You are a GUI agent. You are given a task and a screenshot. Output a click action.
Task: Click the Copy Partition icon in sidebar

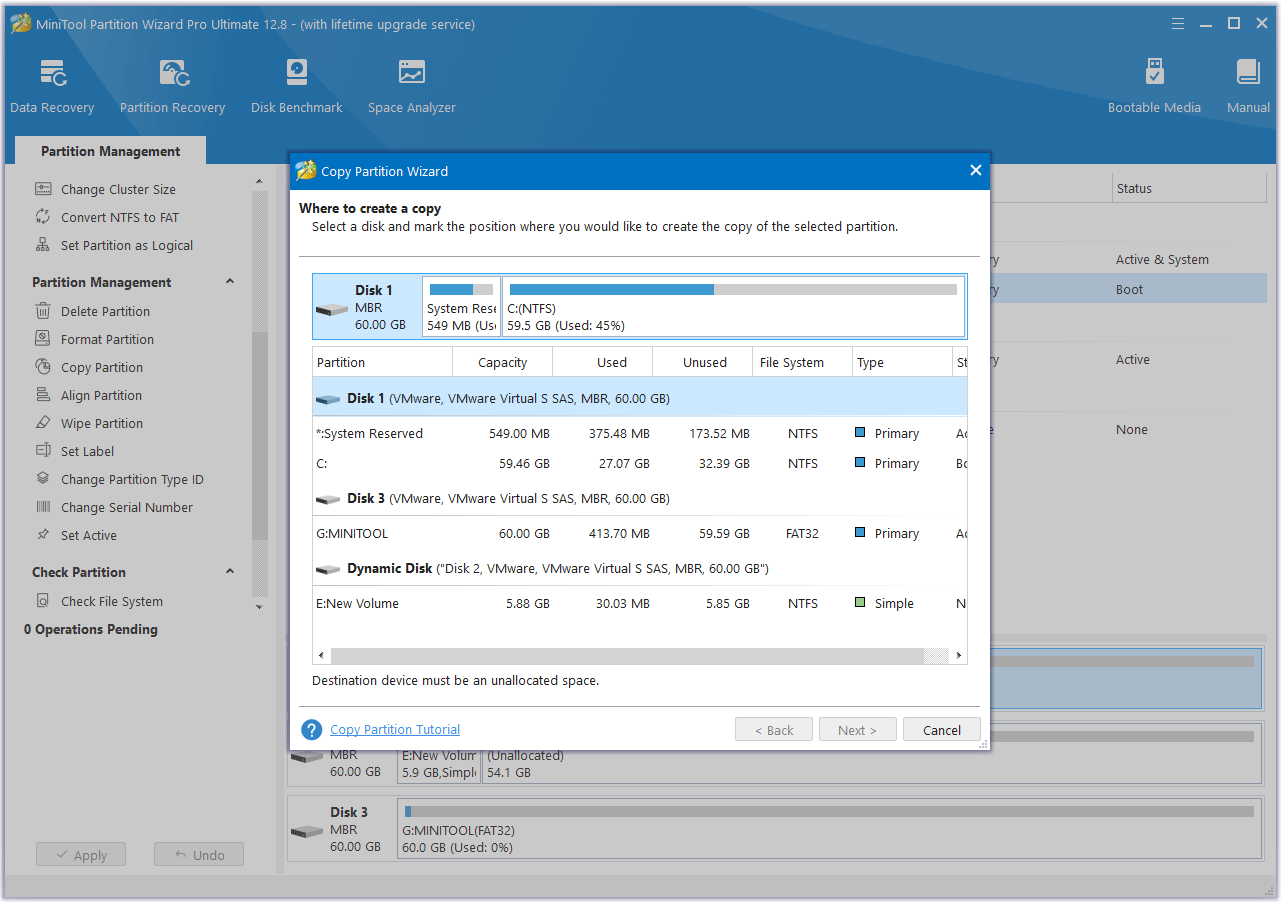(x=43, y=367)
